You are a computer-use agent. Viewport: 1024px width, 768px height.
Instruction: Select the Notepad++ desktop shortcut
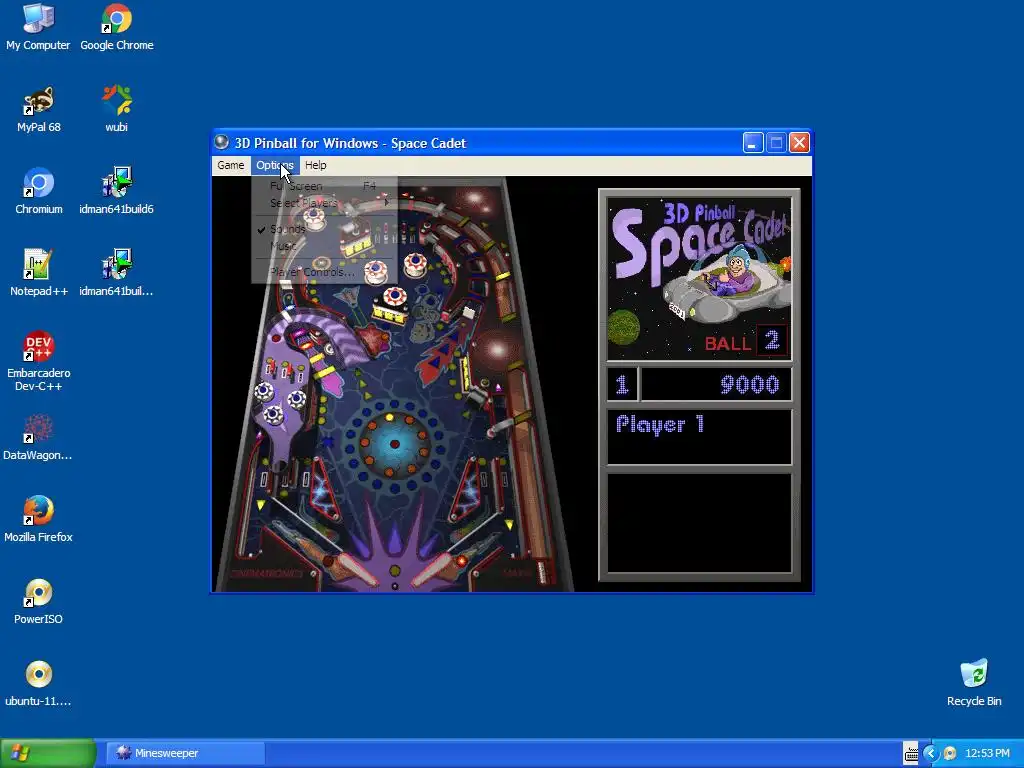tap(39, 273)
